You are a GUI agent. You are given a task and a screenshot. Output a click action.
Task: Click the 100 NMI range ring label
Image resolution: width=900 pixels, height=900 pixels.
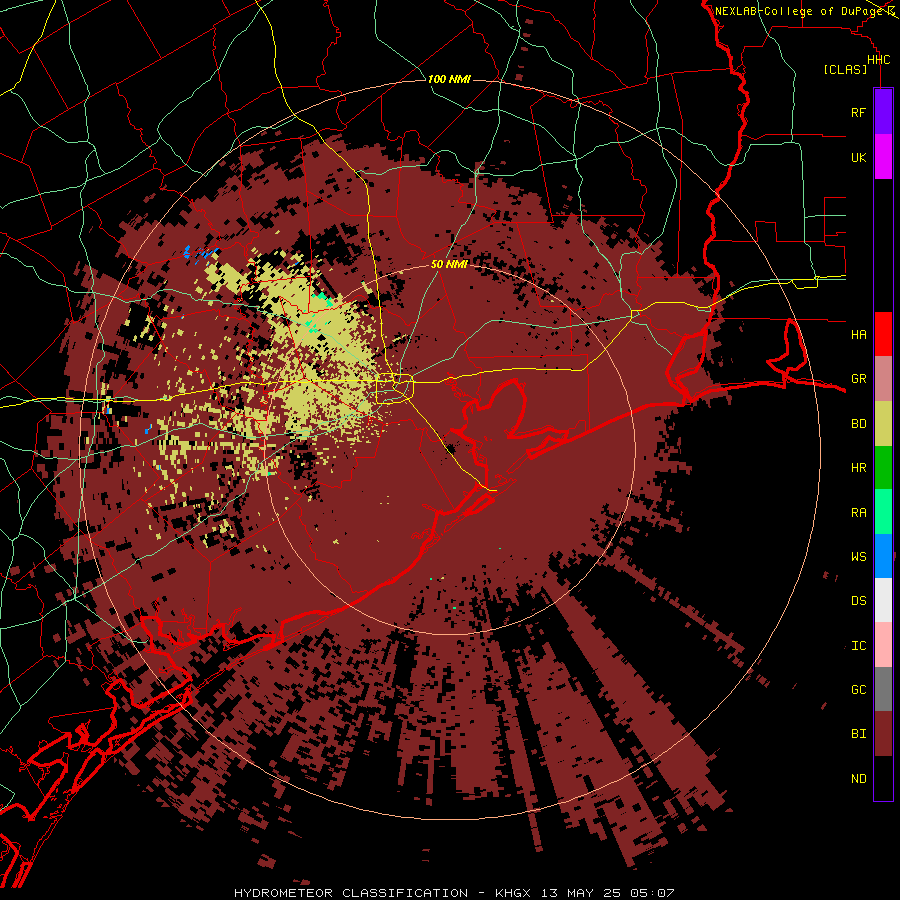tap(449, 79)
